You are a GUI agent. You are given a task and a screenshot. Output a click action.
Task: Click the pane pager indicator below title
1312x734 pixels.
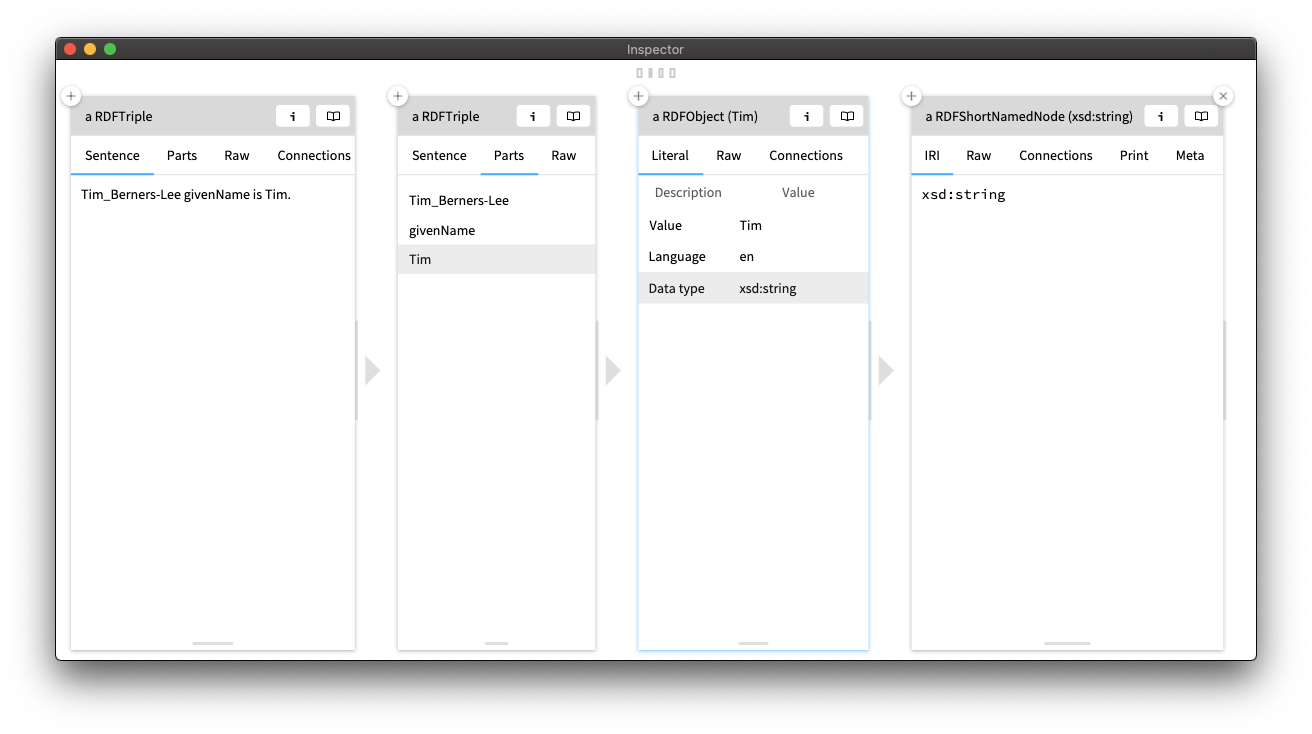click(656, 73)
